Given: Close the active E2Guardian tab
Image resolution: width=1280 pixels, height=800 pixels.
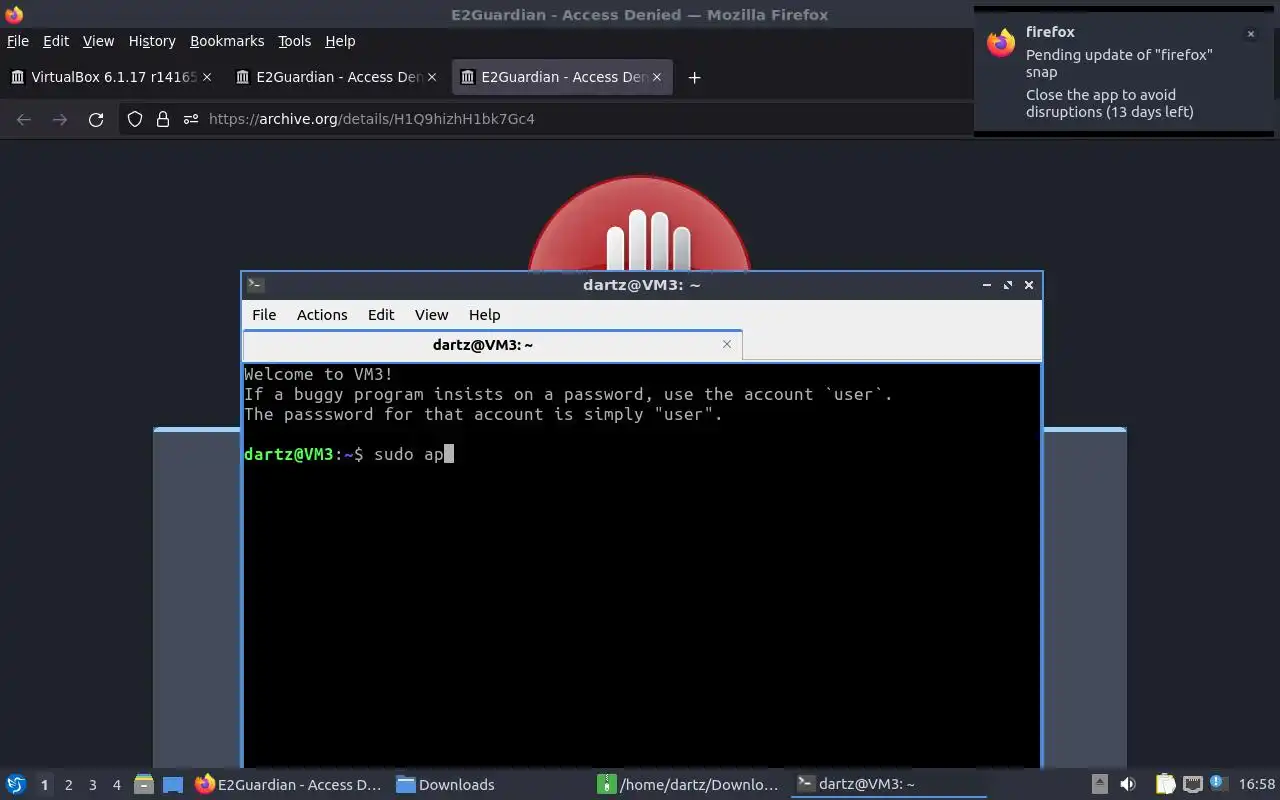Looking at the screenshot, I should click(657, 77).
